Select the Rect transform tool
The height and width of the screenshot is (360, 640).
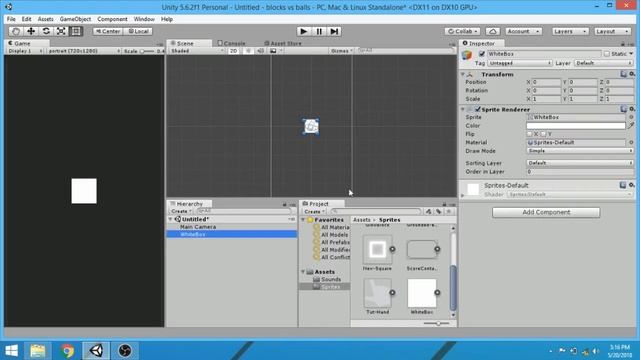point(76,31)
